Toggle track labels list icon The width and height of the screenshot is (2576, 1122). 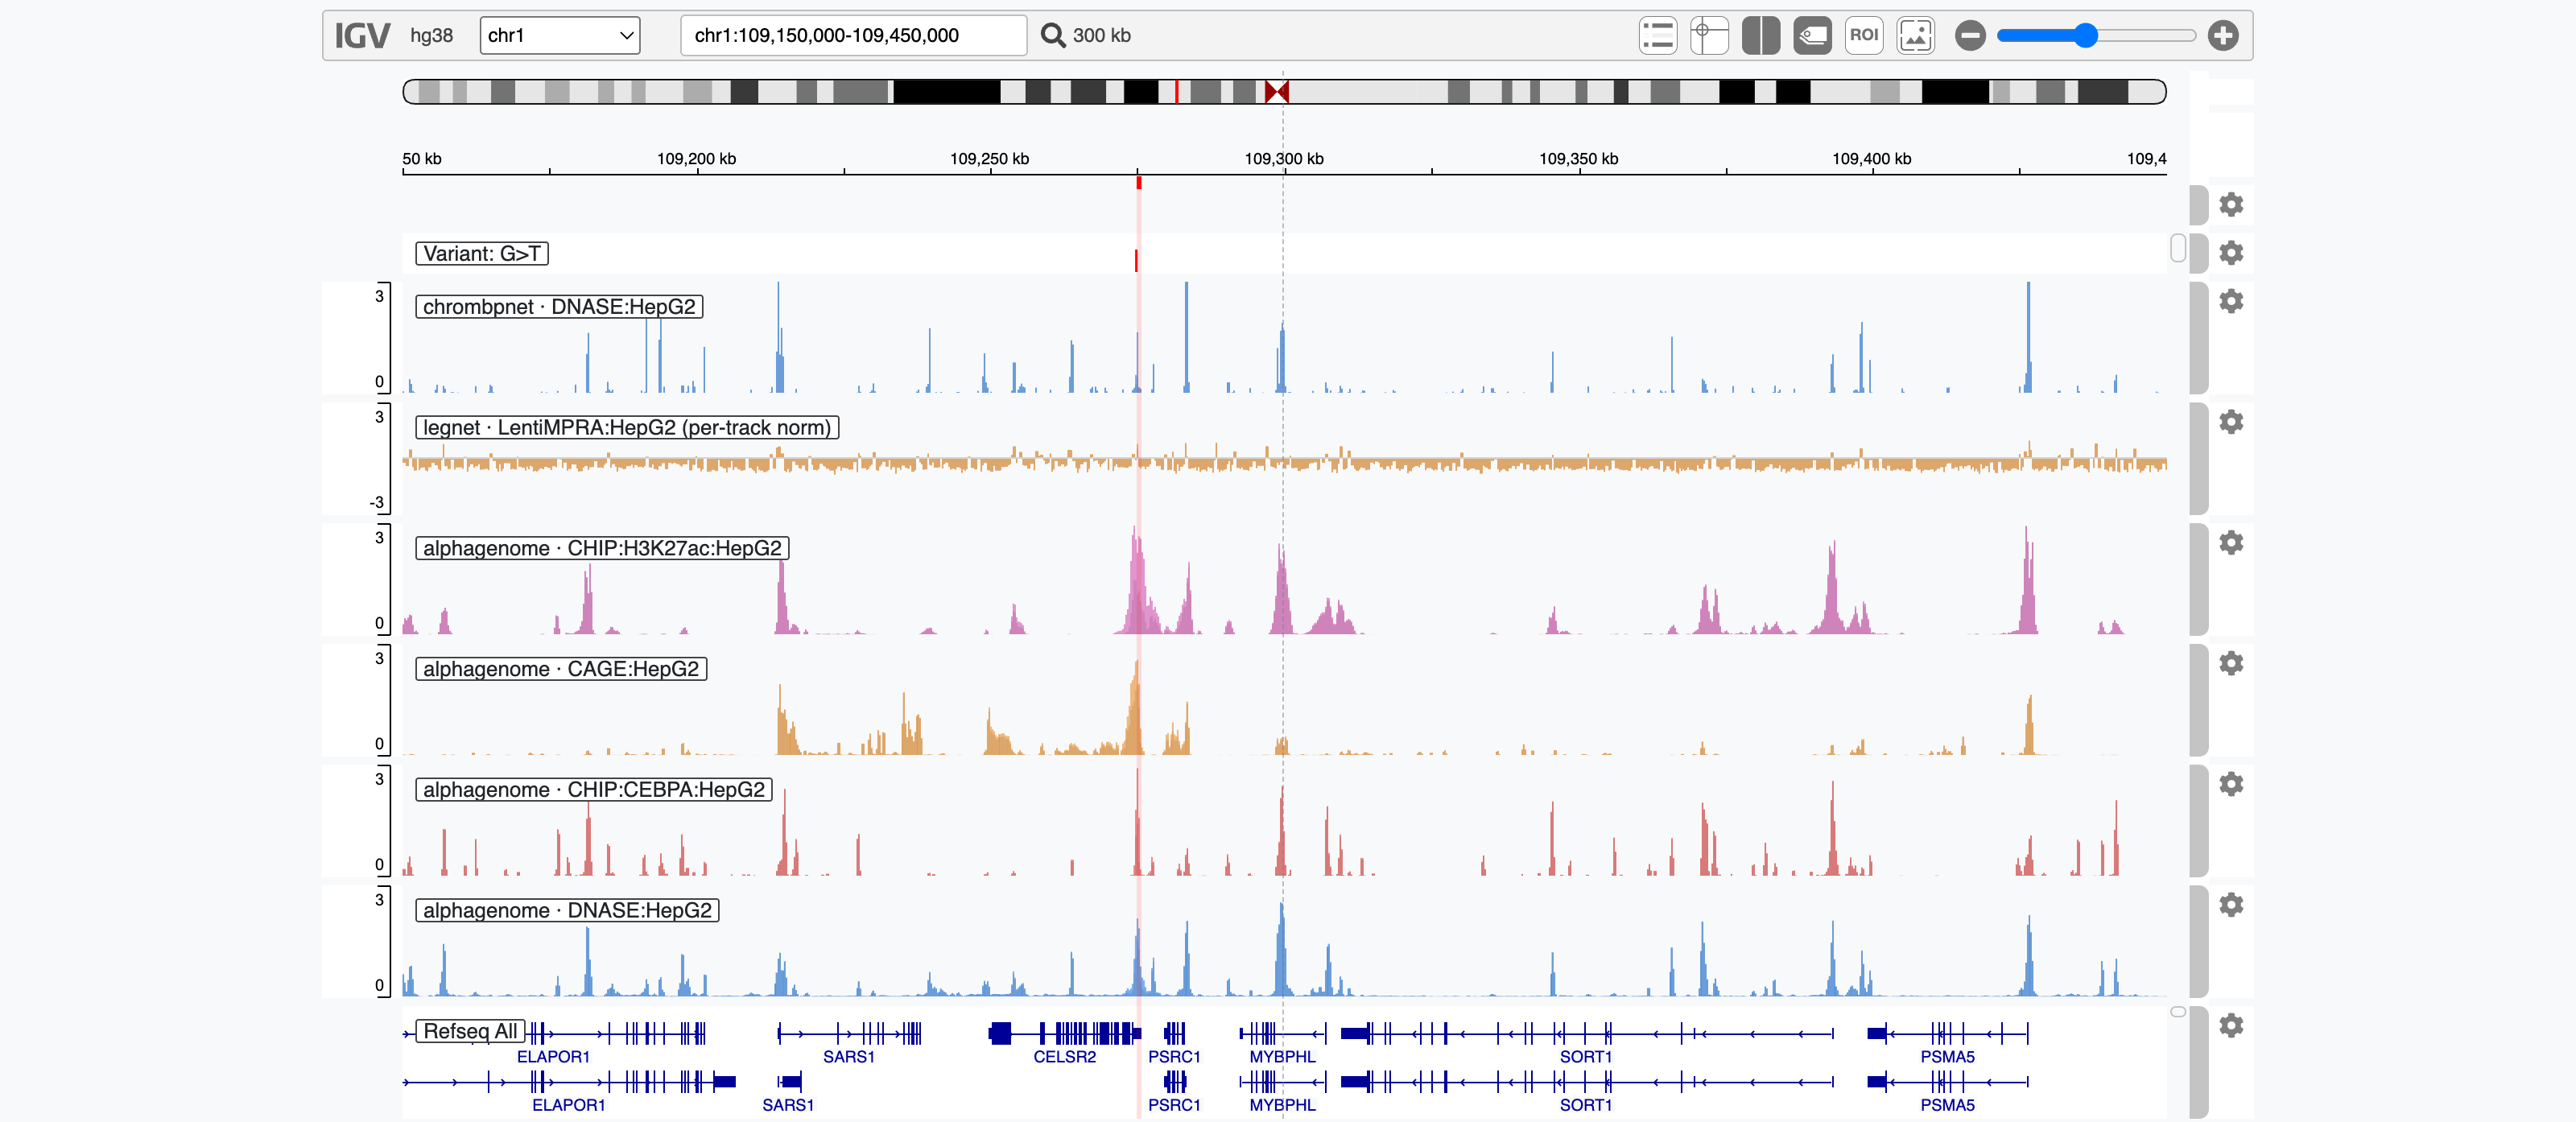pyautogui.click(x=1657, y=35)
